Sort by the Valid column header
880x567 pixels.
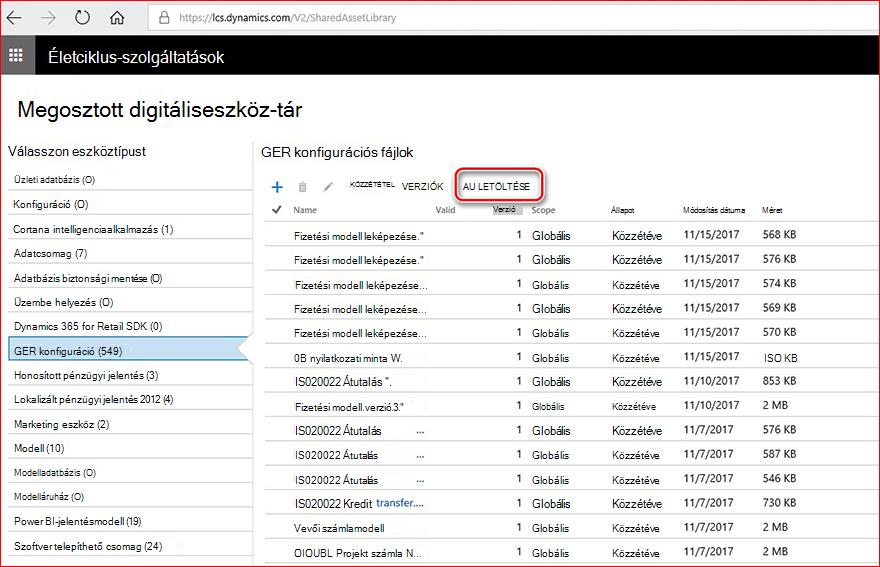click(x=445, y=210)
